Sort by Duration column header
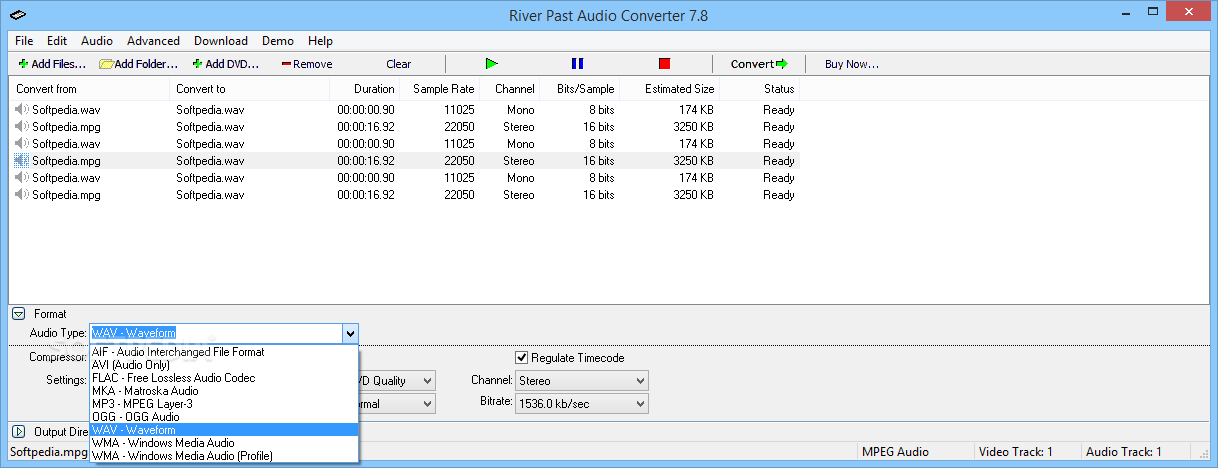Screen dimensions: 1218x468 tap(365, 89)
